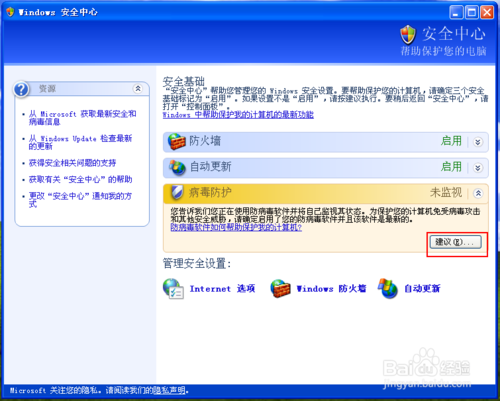
Task: Open 从 Microsoft 获取最新安全和病毒信息 link
Action: 82,118
